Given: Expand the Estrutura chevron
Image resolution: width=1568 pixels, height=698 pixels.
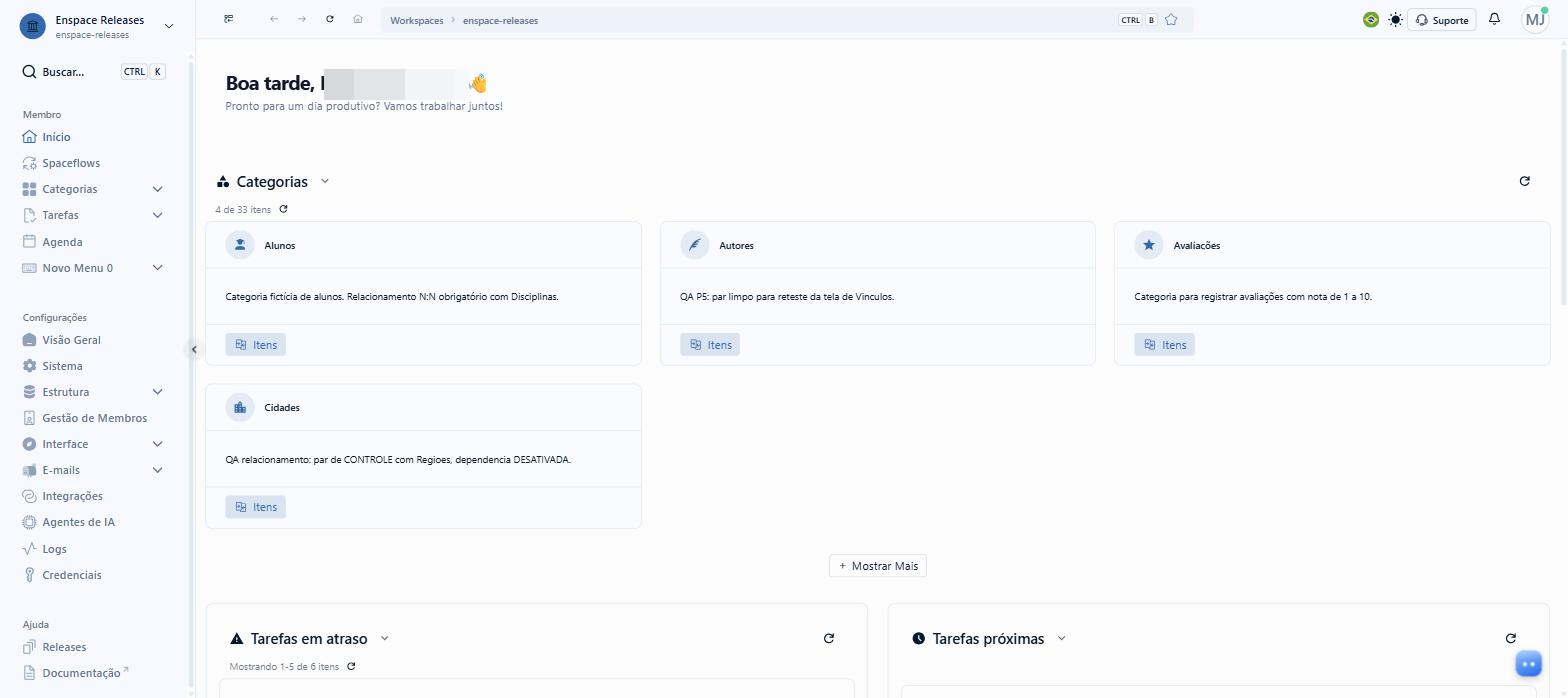Looking at the screenshot, I should click(157, 392).
